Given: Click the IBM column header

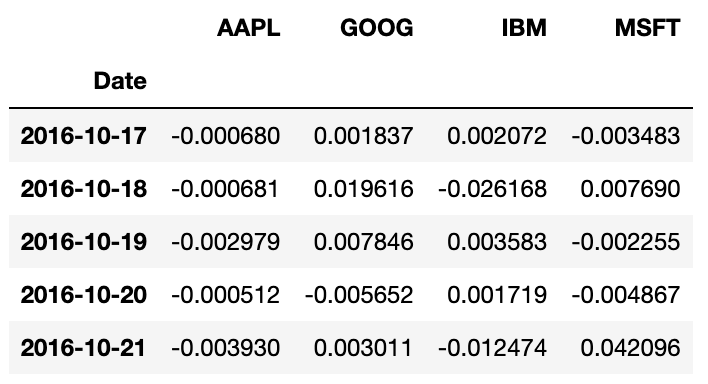Looking at the screenshot, I should (x=524, y=28).
